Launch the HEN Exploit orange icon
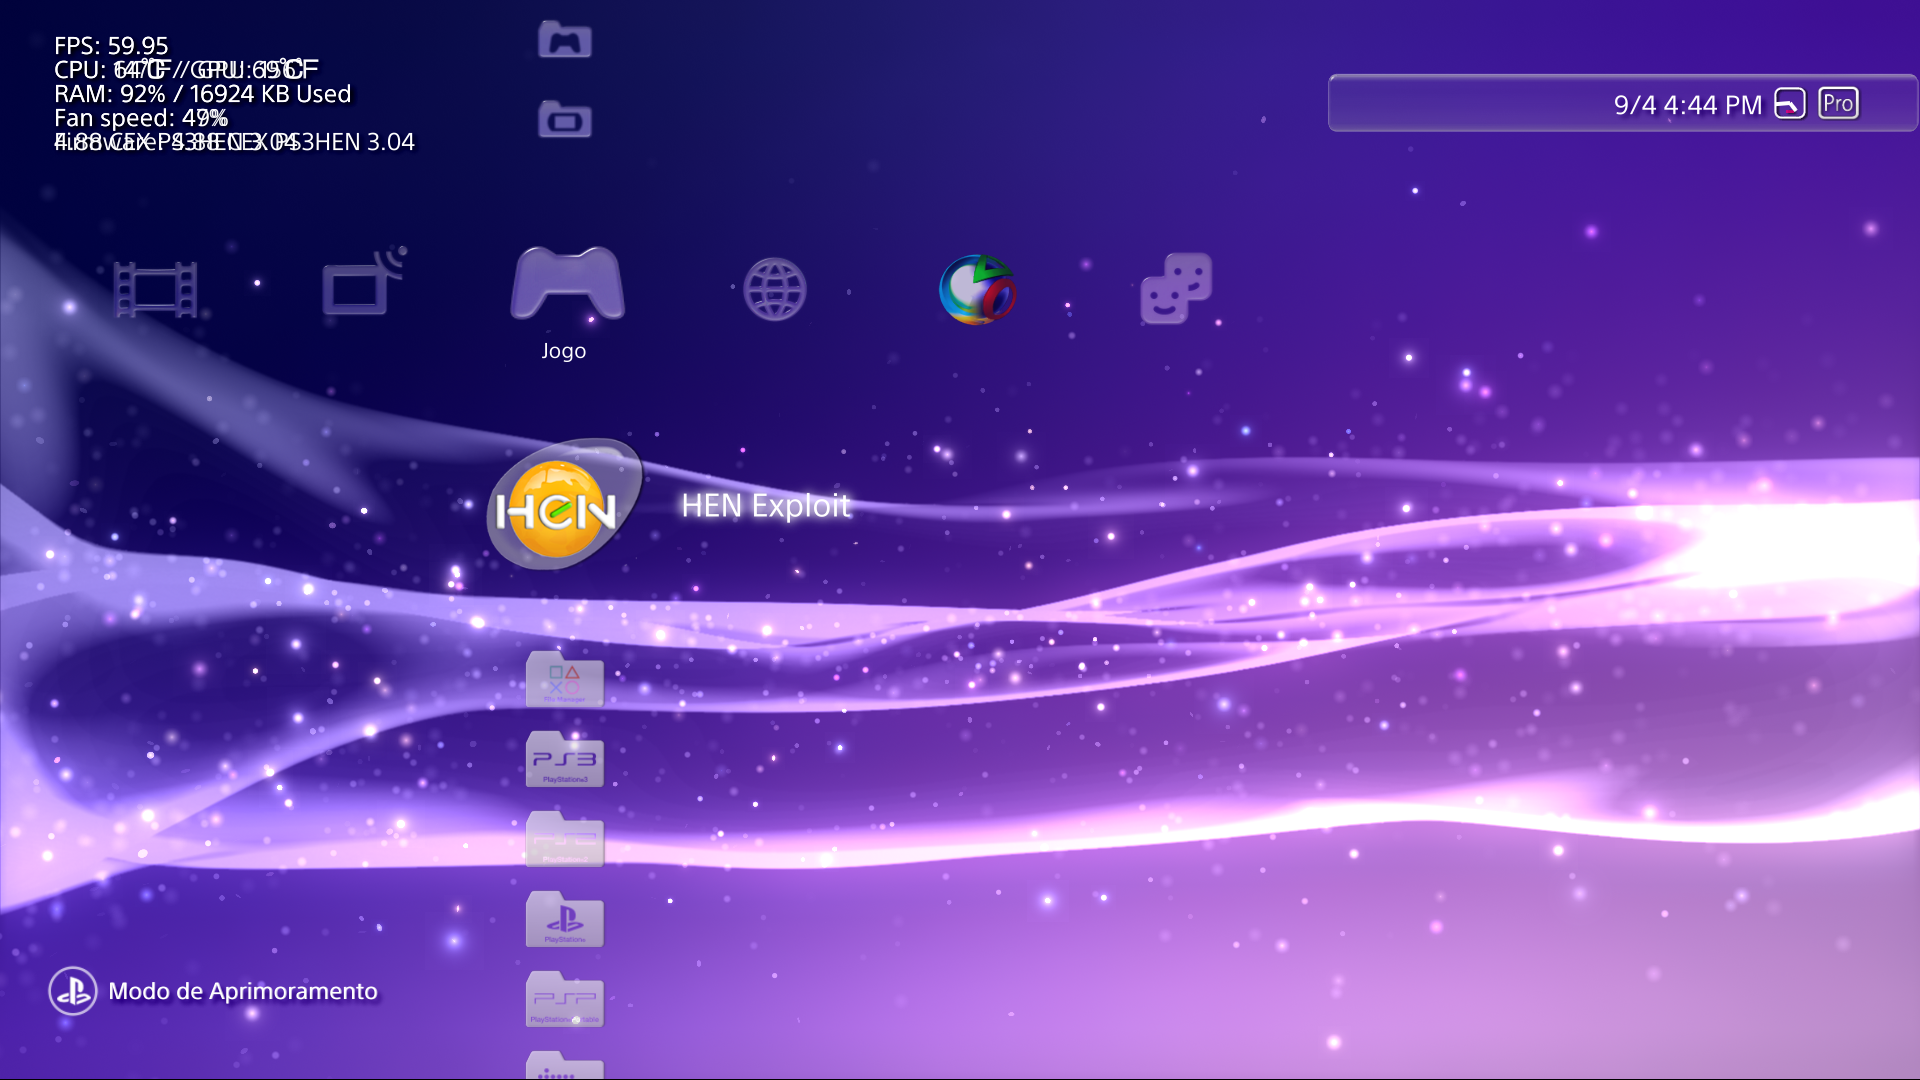 tap(560, 505)
